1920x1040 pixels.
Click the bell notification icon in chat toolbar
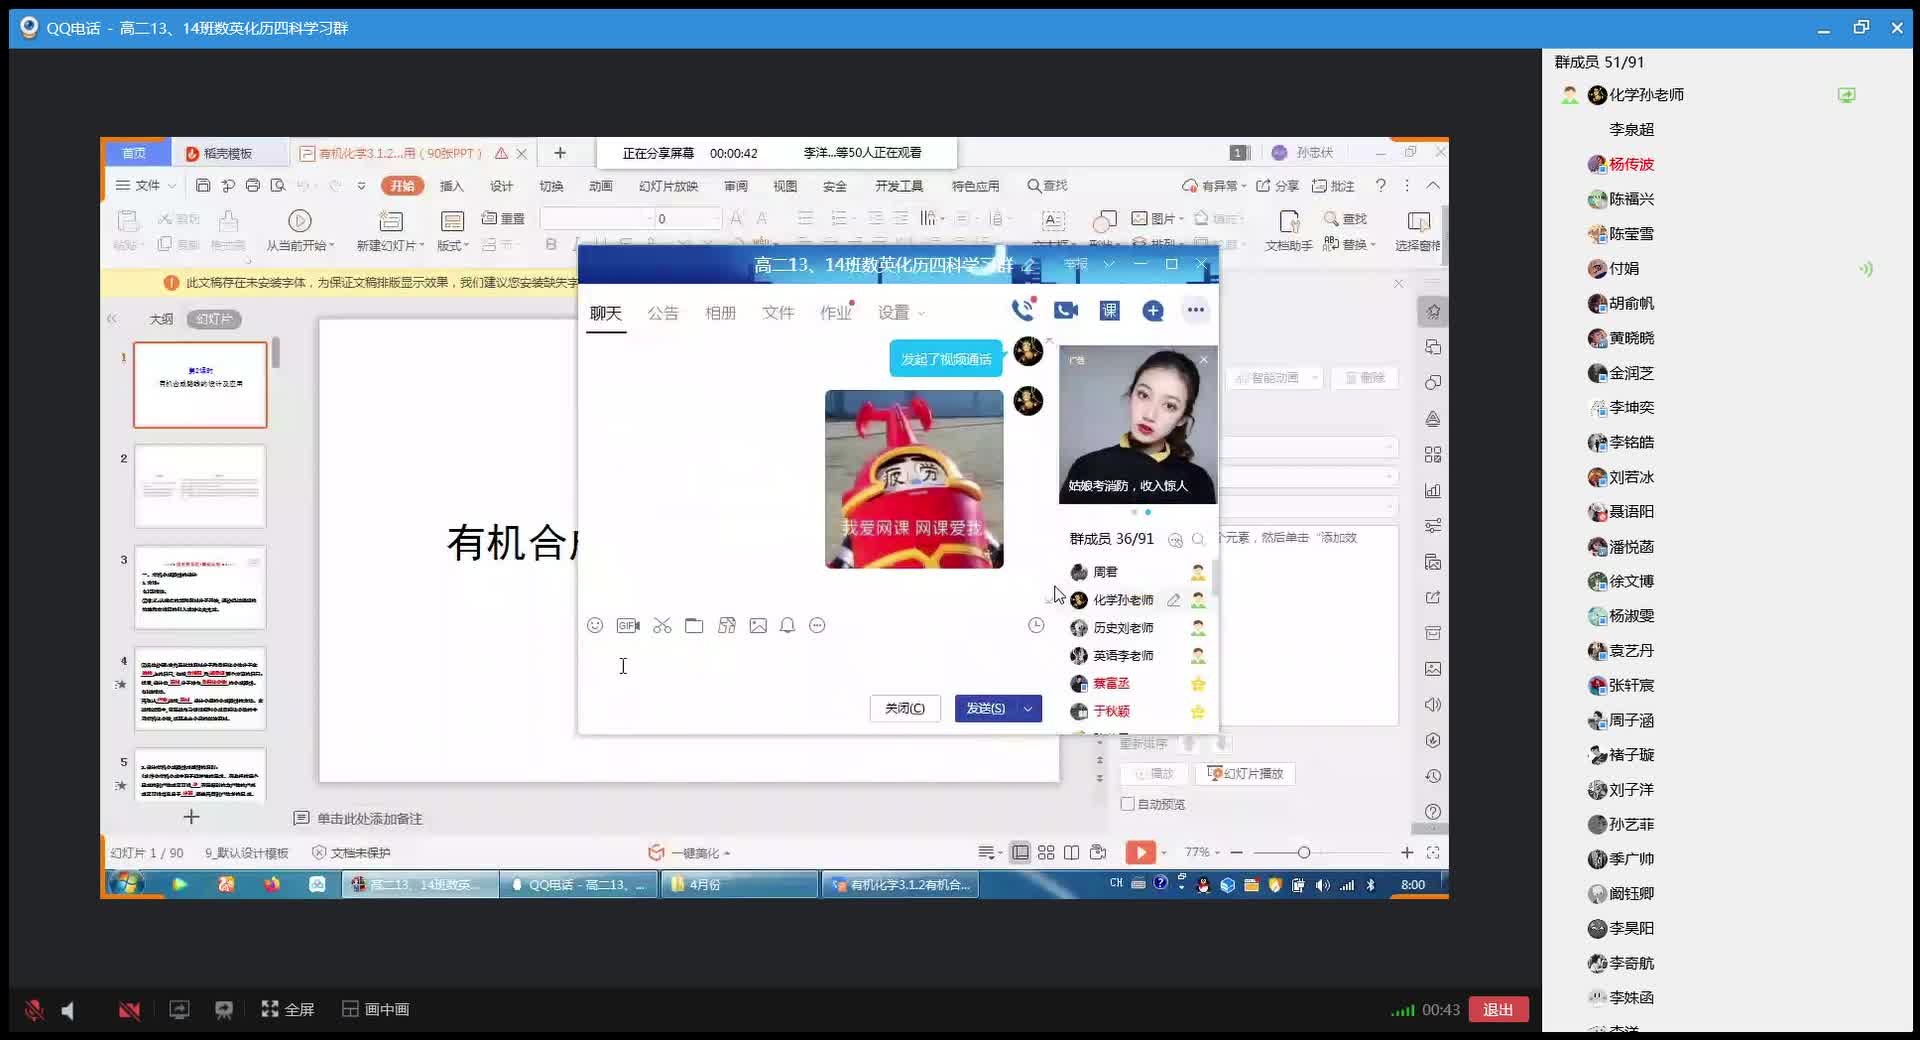pos(787,626)
